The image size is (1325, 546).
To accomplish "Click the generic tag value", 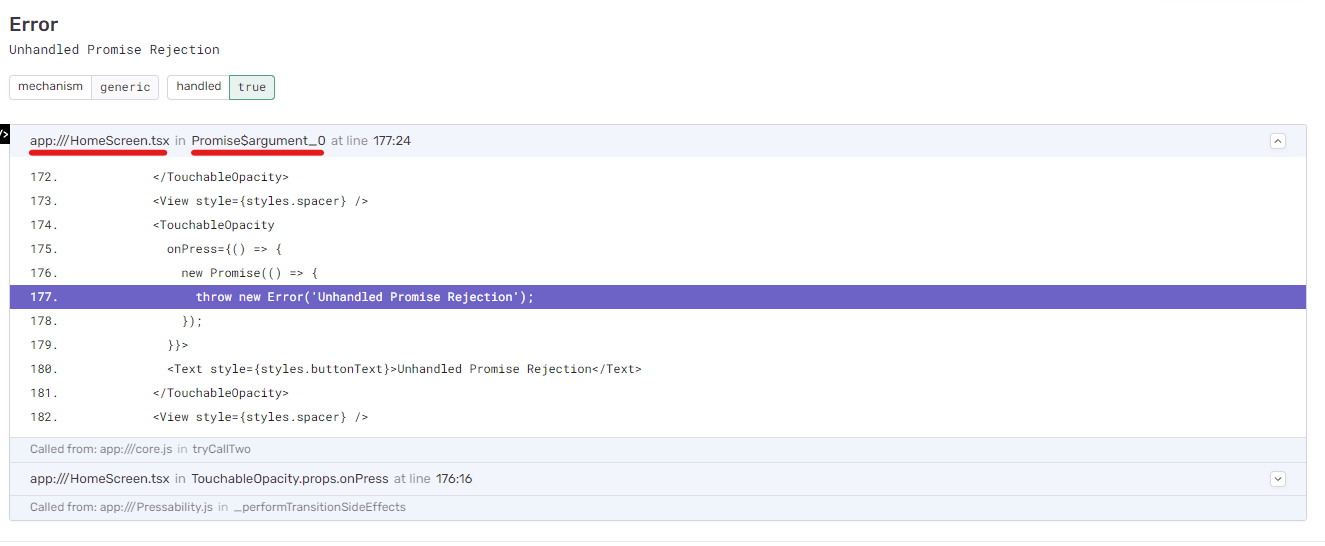I will click(x=125, y=87).
